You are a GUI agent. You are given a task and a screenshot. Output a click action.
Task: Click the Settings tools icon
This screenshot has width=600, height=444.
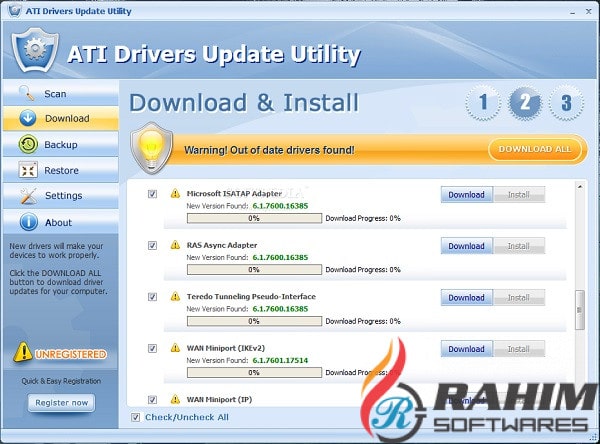tap(28, 196)
